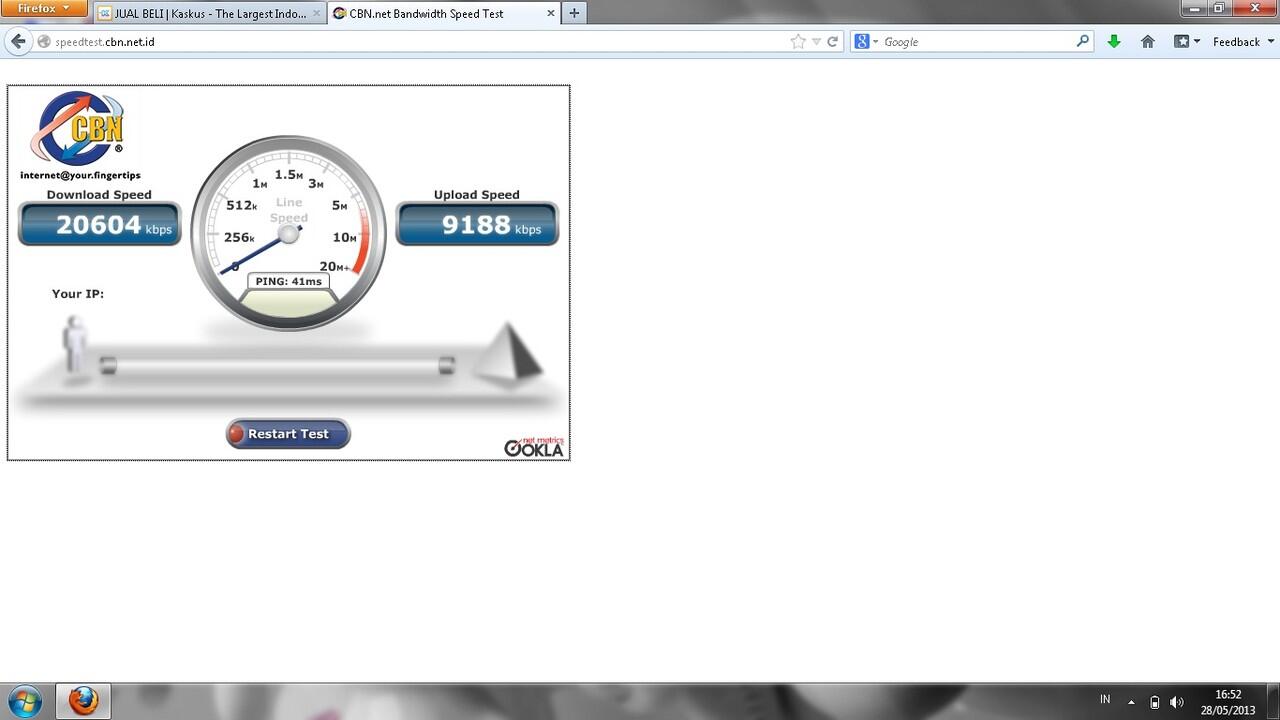This screenshot has height=720, width=1280.
Task: Click the CBN logo
Action: coord(78,128)
